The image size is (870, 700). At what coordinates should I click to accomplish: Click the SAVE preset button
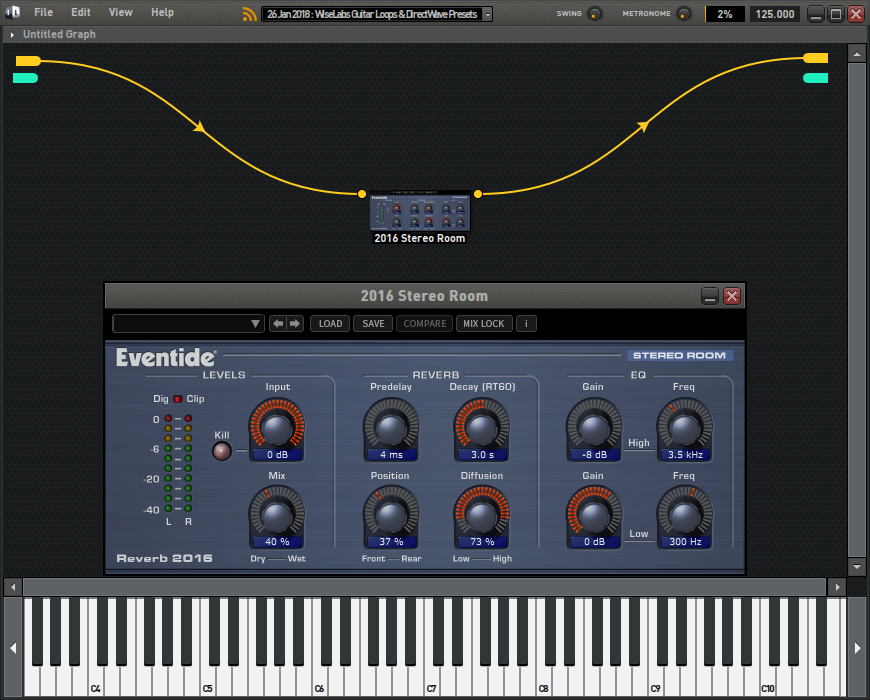[x=373, y=323]
